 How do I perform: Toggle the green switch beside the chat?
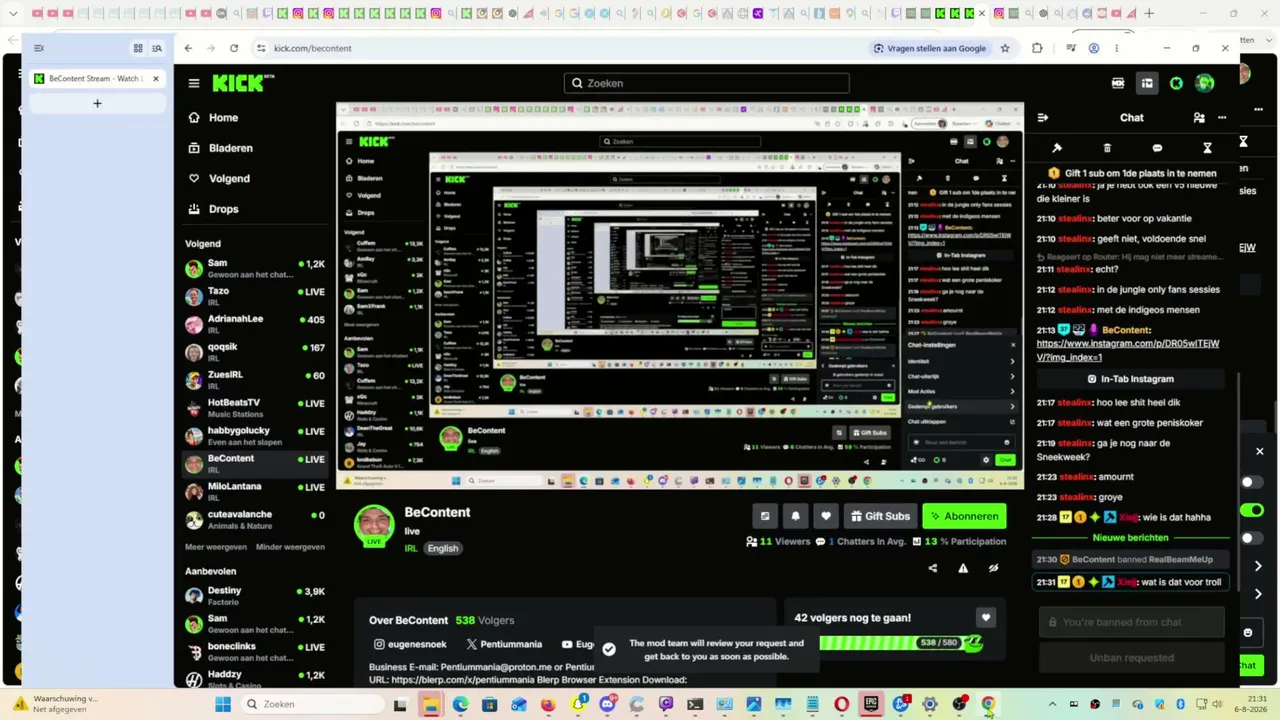click(1251, 510)
